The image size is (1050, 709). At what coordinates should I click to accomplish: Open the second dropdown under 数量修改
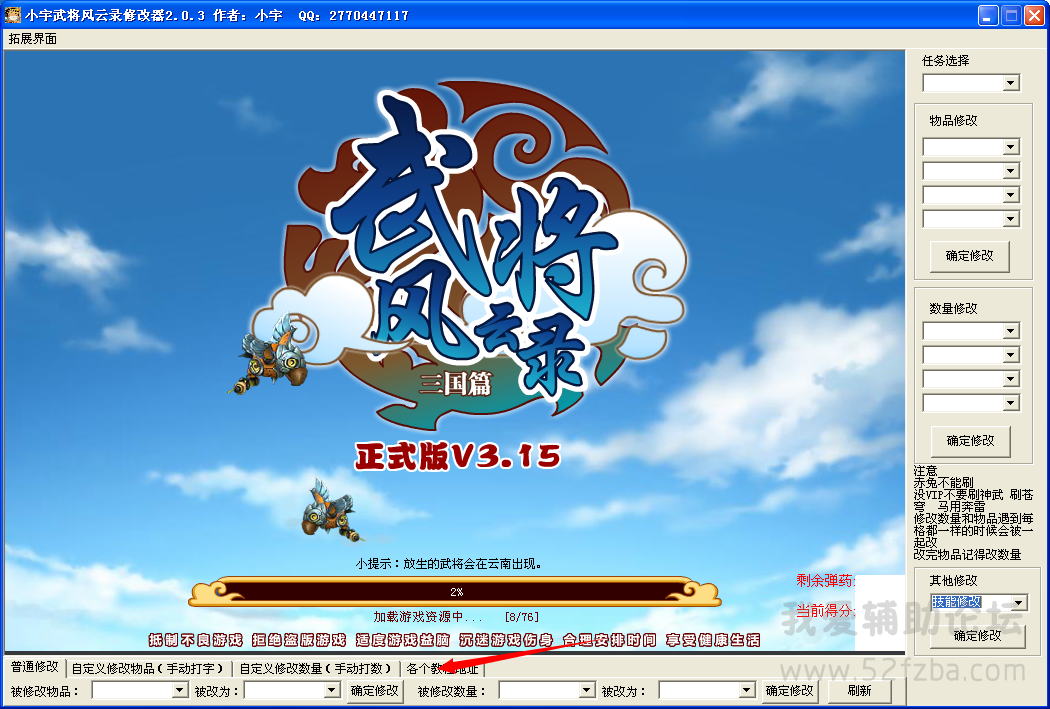tap(1011, 355)
